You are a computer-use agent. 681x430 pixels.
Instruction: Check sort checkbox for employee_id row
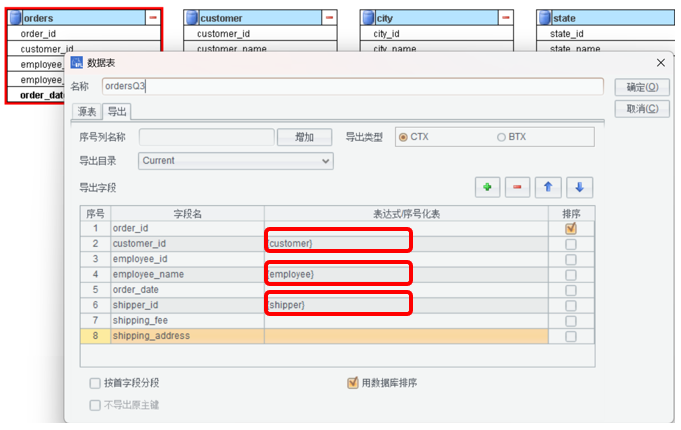tap(571, 259)
